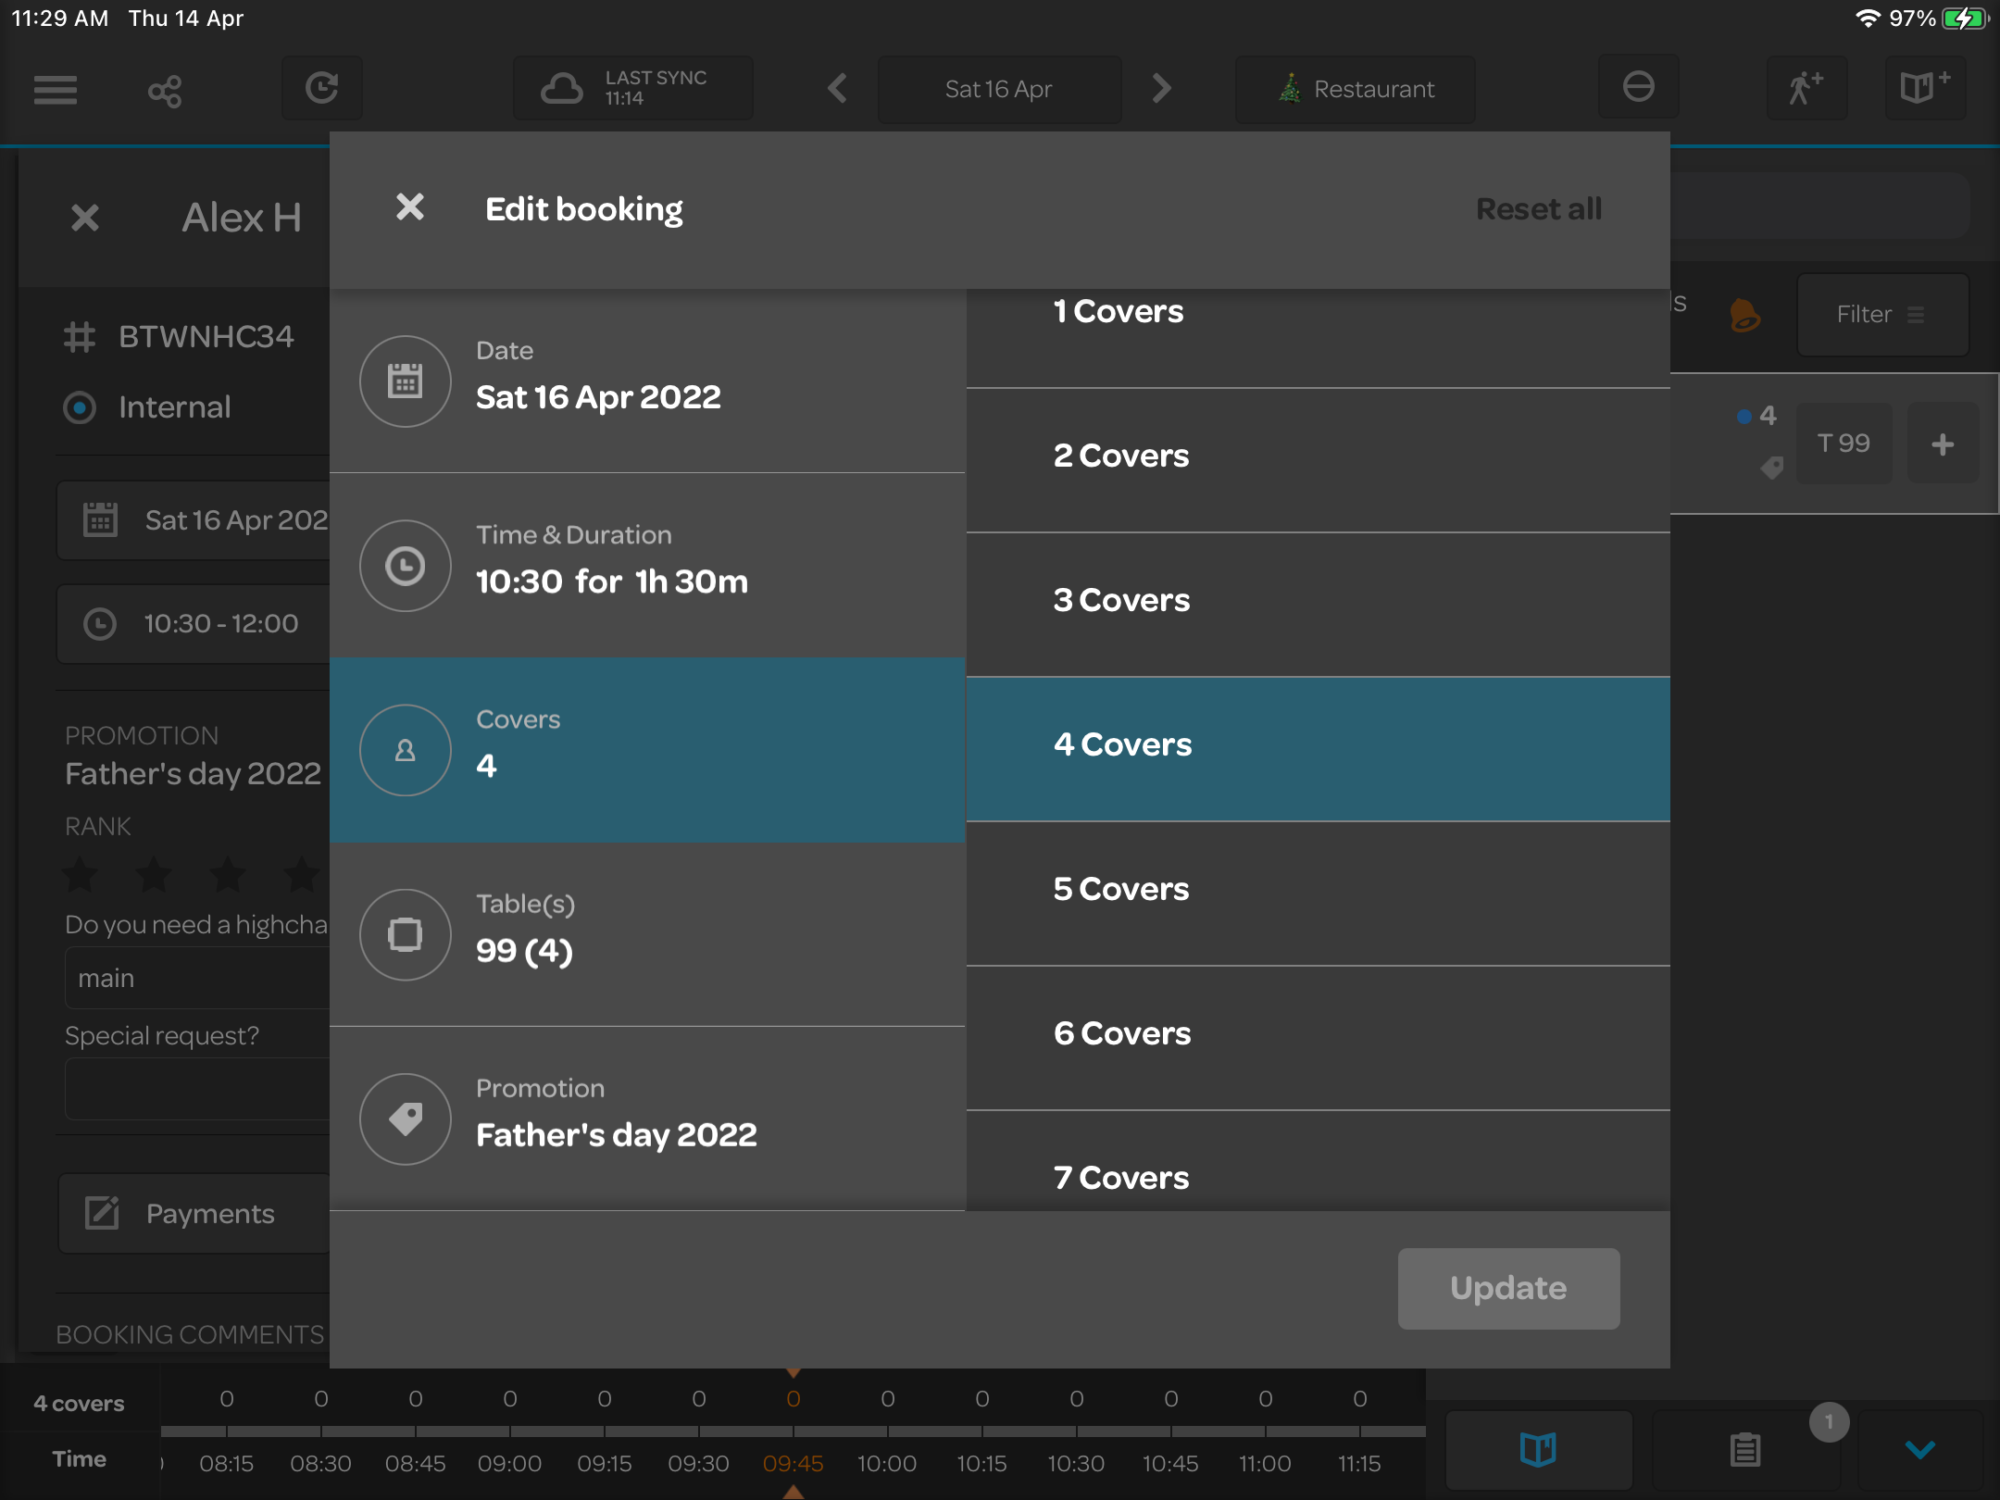Close the Edit booking dialog

click(x=410, y=208)
